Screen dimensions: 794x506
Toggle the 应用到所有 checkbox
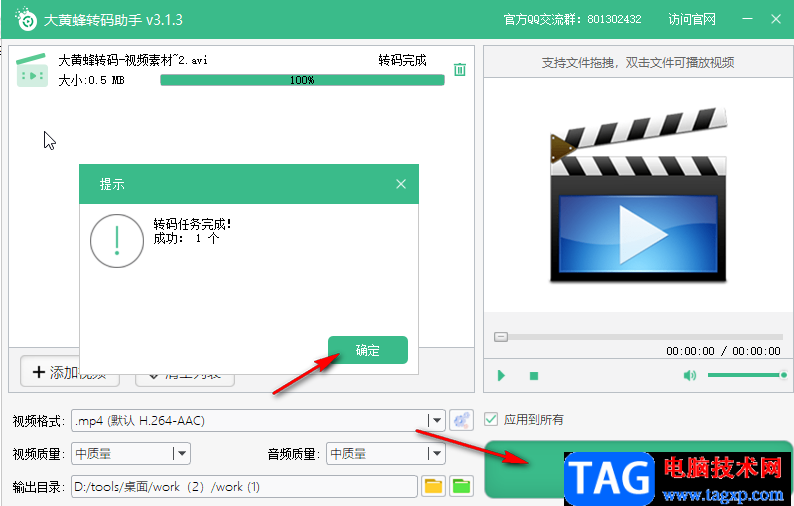click(491, 419)
